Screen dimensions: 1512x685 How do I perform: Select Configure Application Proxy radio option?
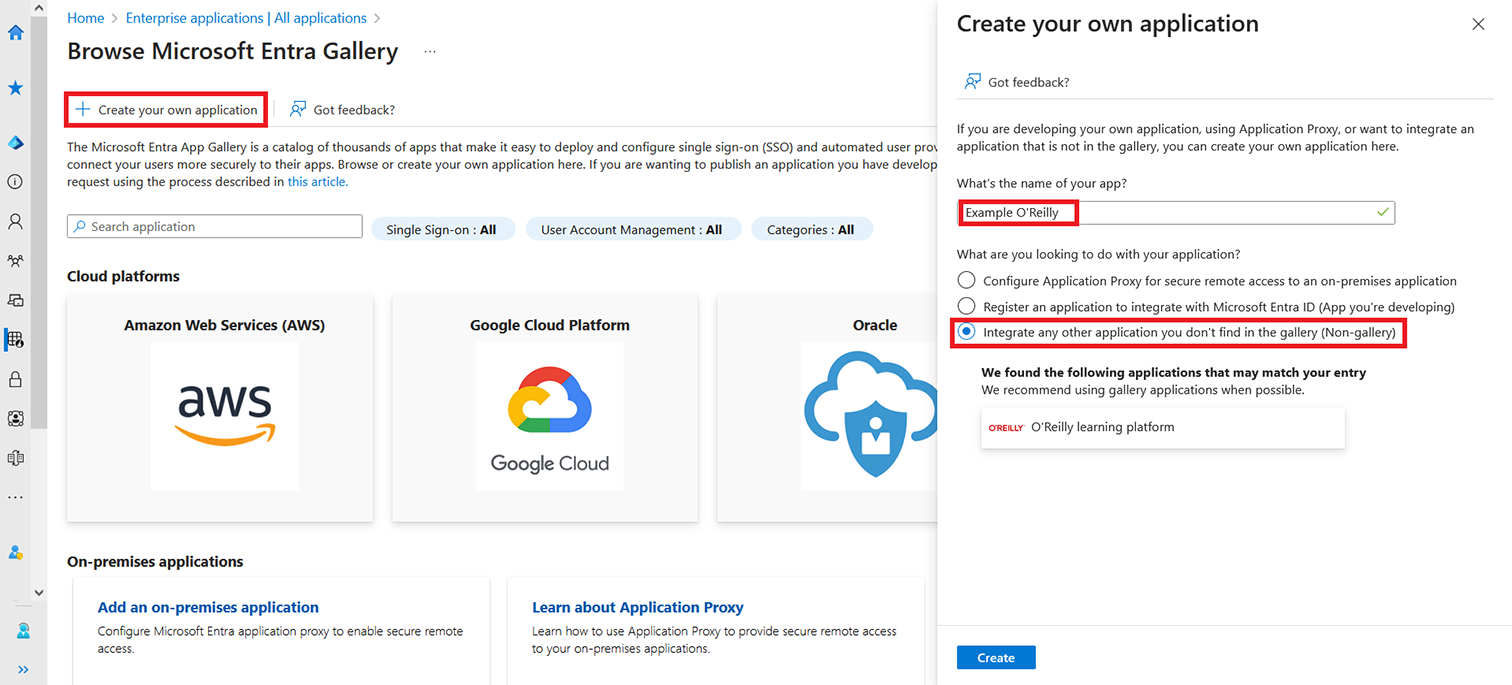[x=966, y=281]
